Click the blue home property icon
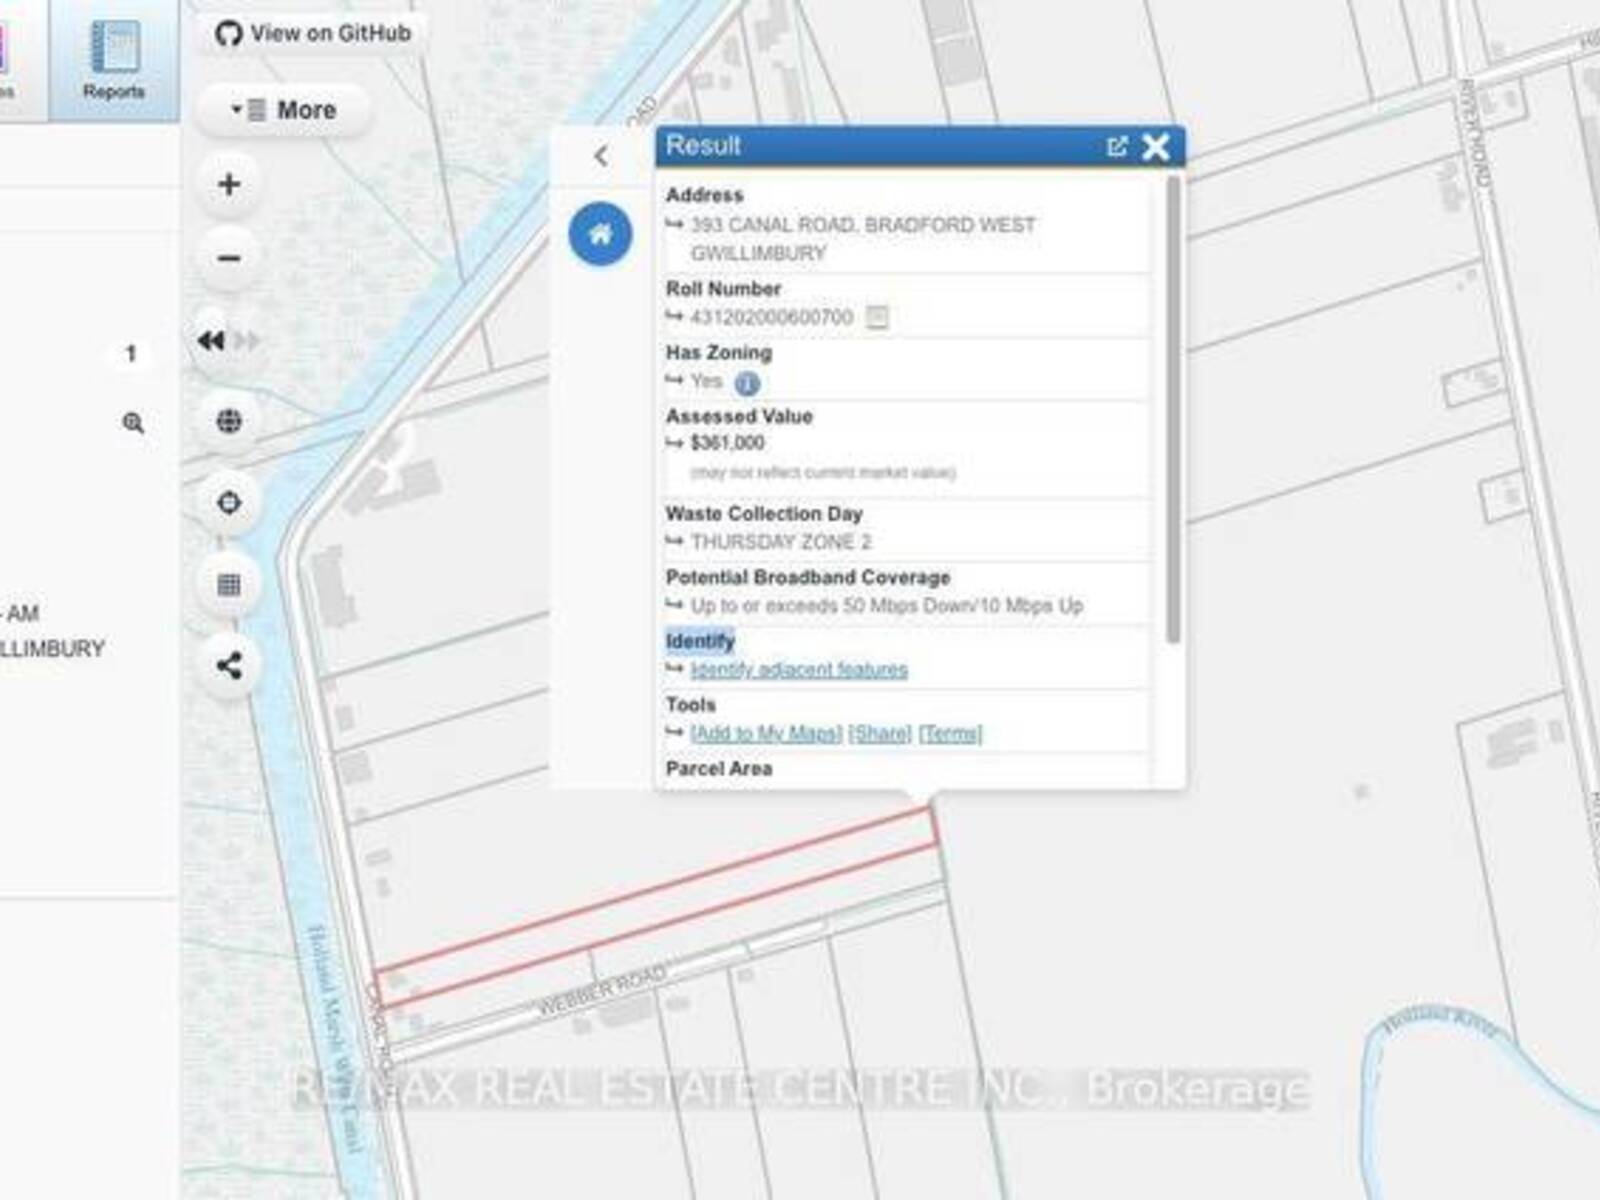Screen dimensions: 1600x1200 coord(600,234)
